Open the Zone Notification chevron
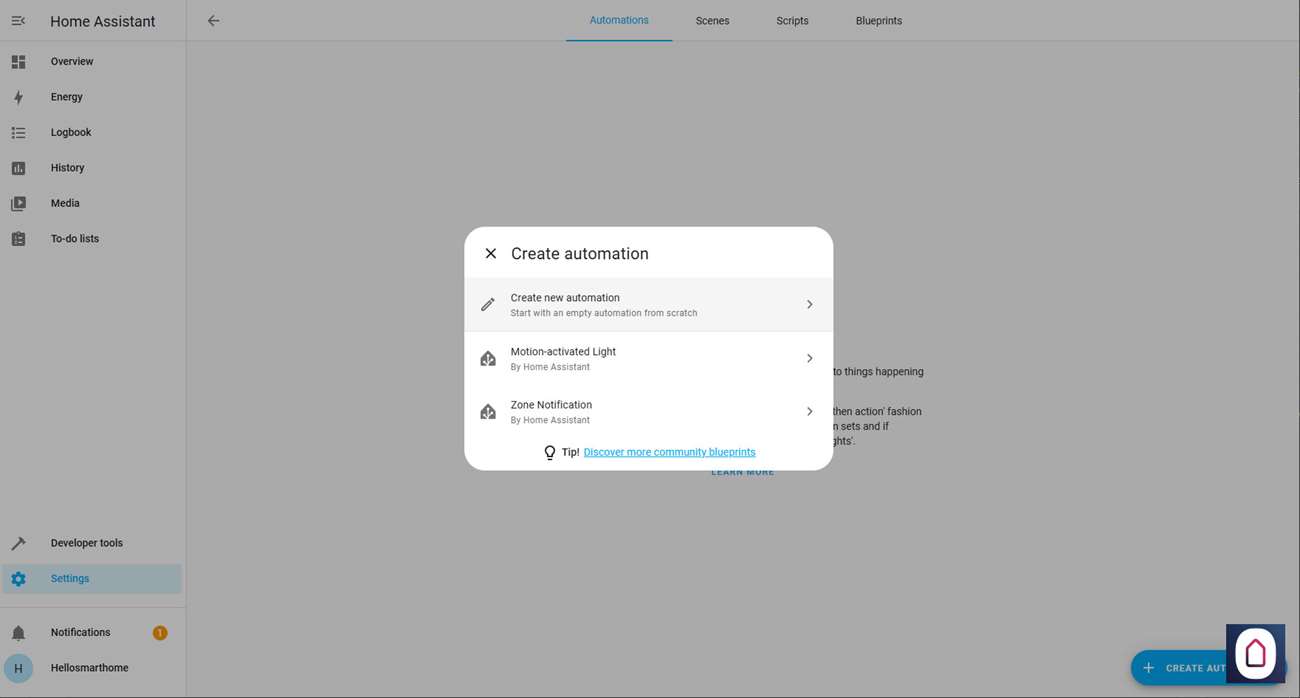This screenshot has height=698, width=1300. click(x=809, y=412)
